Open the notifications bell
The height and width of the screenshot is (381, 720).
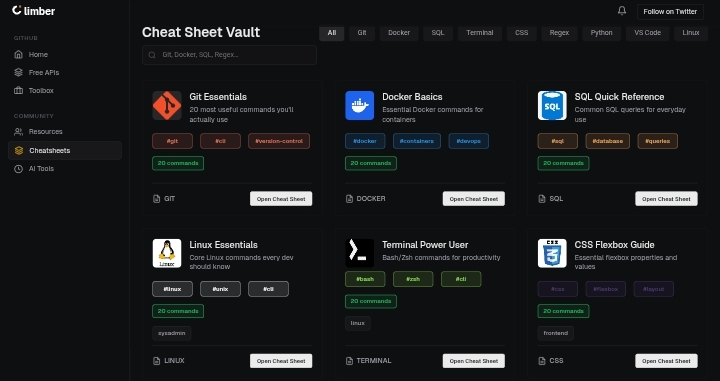pyautogui.click(x=622, y=11)
